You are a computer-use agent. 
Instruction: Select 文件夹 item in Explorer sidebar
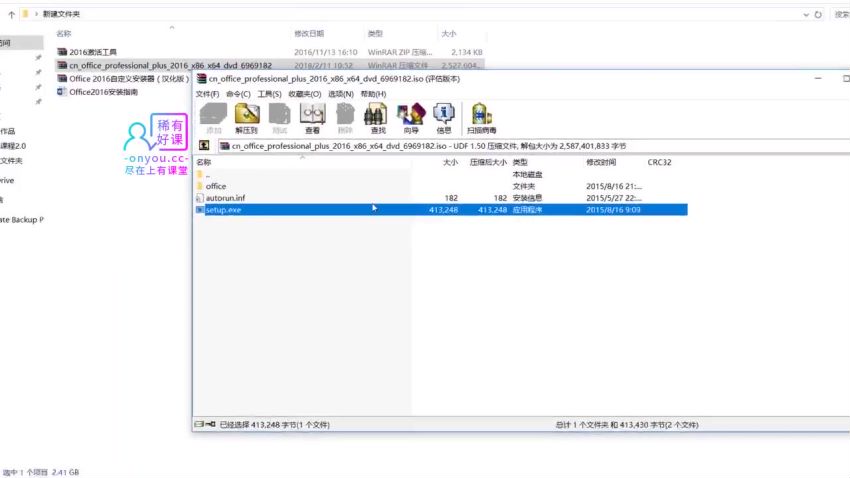11,160
